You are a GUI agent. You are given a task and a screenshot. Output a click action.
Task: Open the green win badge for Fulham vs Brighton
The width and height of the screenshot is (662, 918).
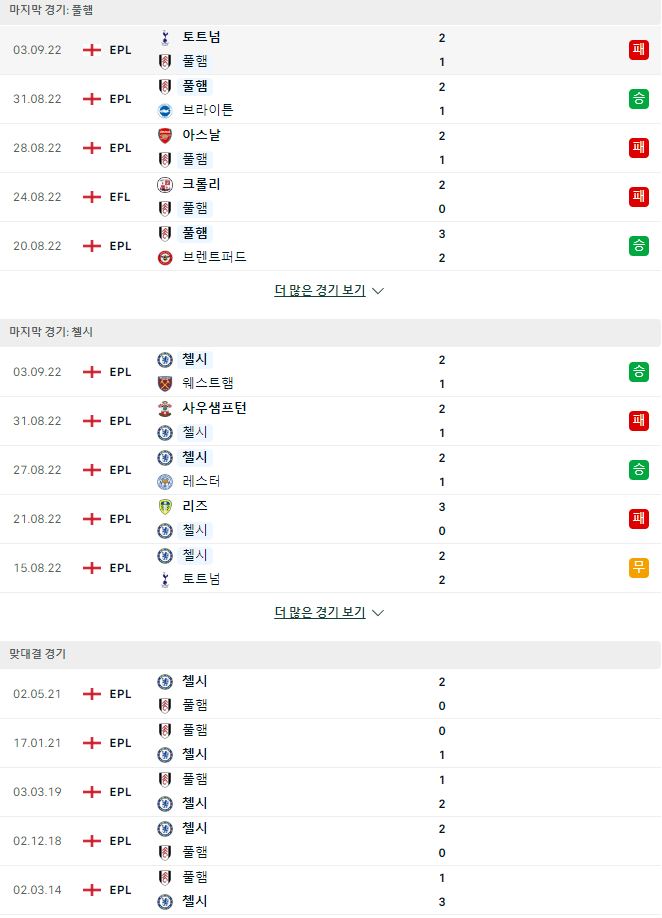coord(639,98)
